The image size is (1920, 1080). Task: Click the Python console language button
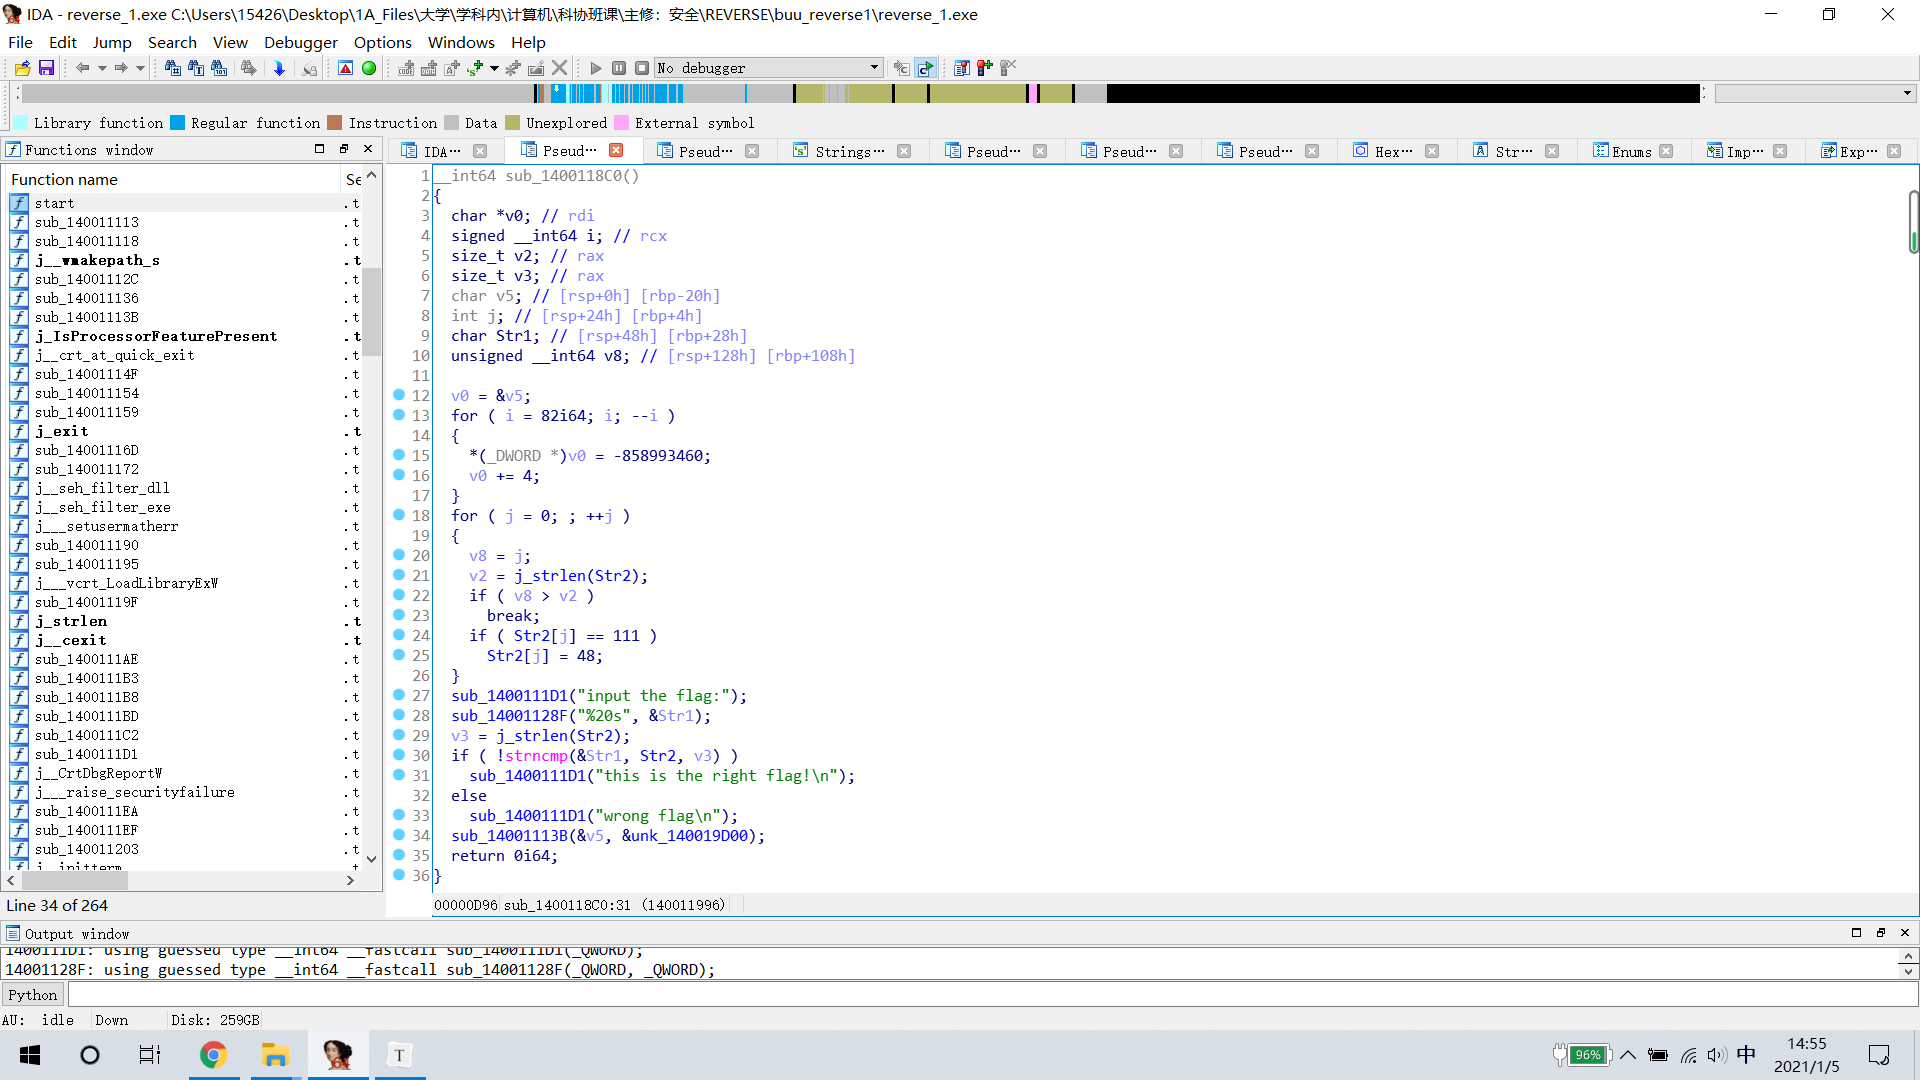tap(33, 995)
